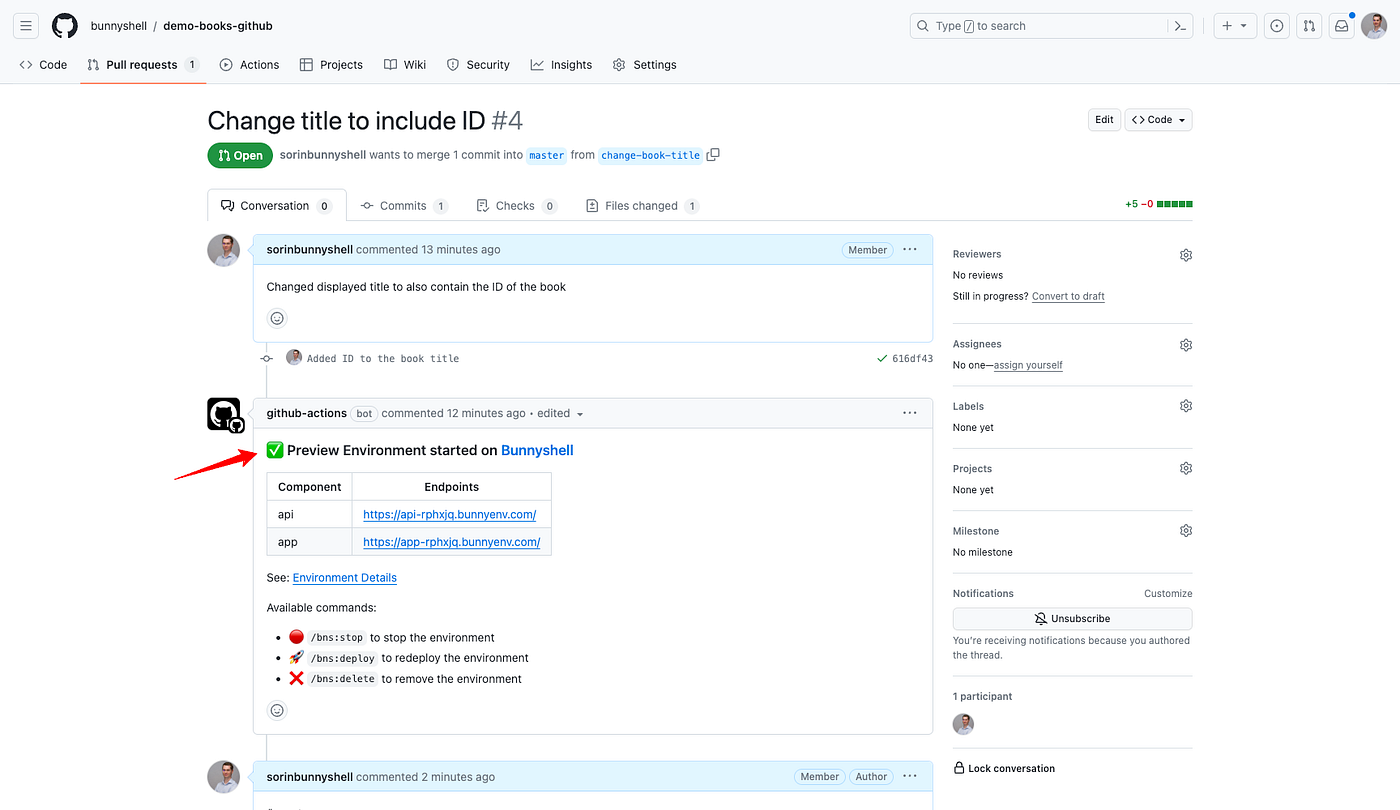Open the change-book-title branch link
1400x810 pixels.
(650, 155)
